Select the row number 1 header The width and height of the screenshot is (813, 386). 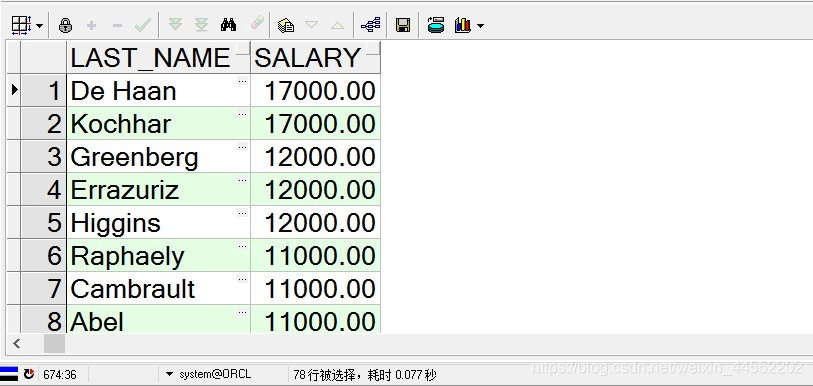tap(44, 90)
